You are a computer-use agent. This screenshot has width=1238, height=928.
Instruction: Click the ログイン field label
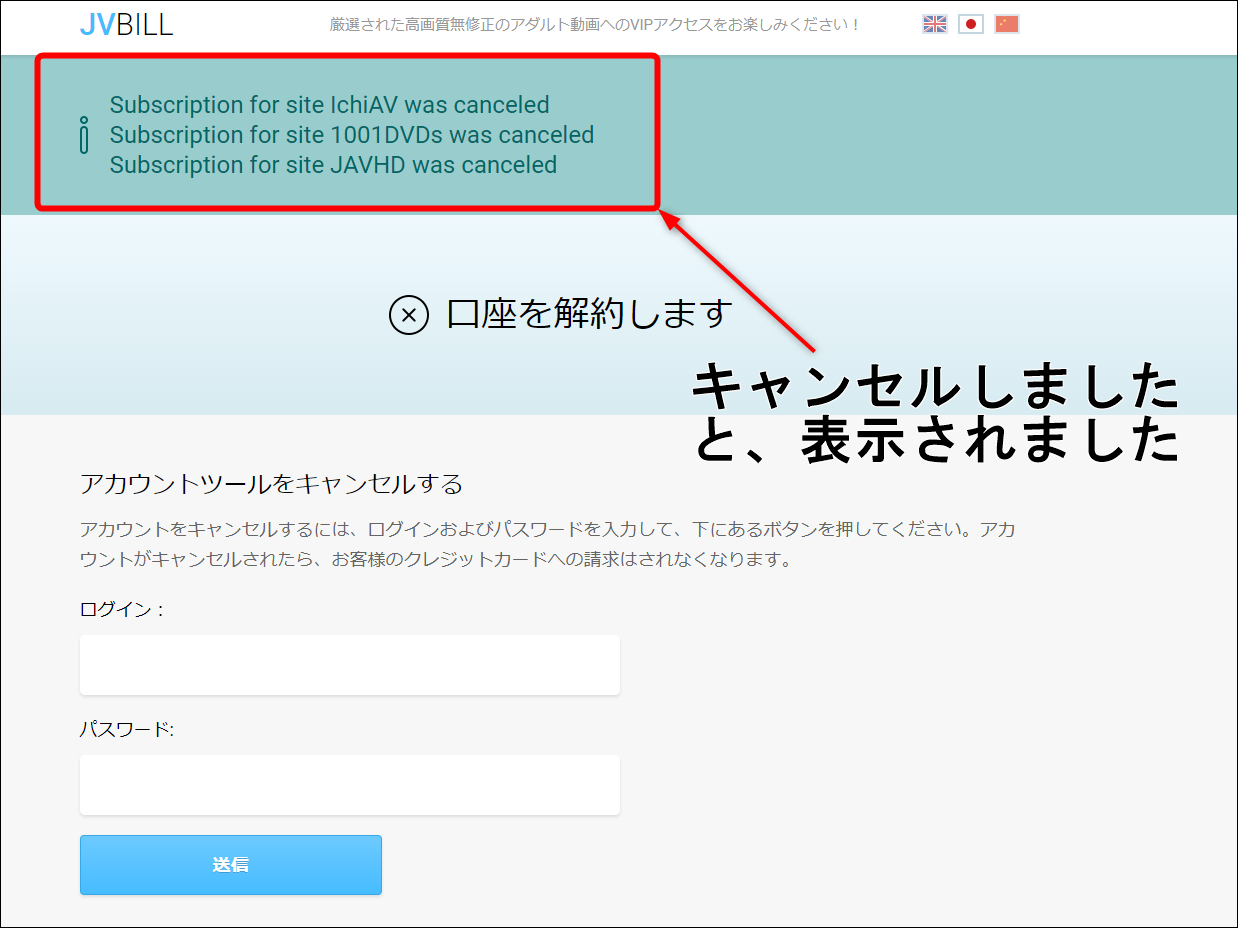[x=121, y=610]
